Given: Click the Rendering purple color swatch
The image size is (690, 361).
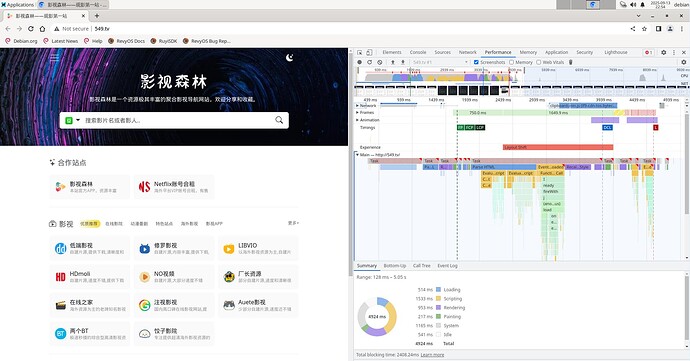Looking at the screenshot, I should pos(438,308).
